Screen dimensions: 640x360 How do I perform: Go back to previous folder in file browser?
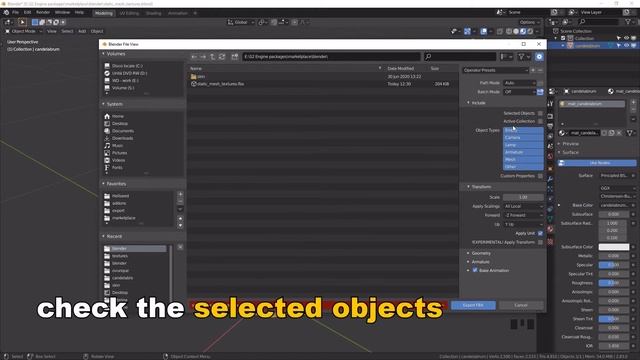194,57
